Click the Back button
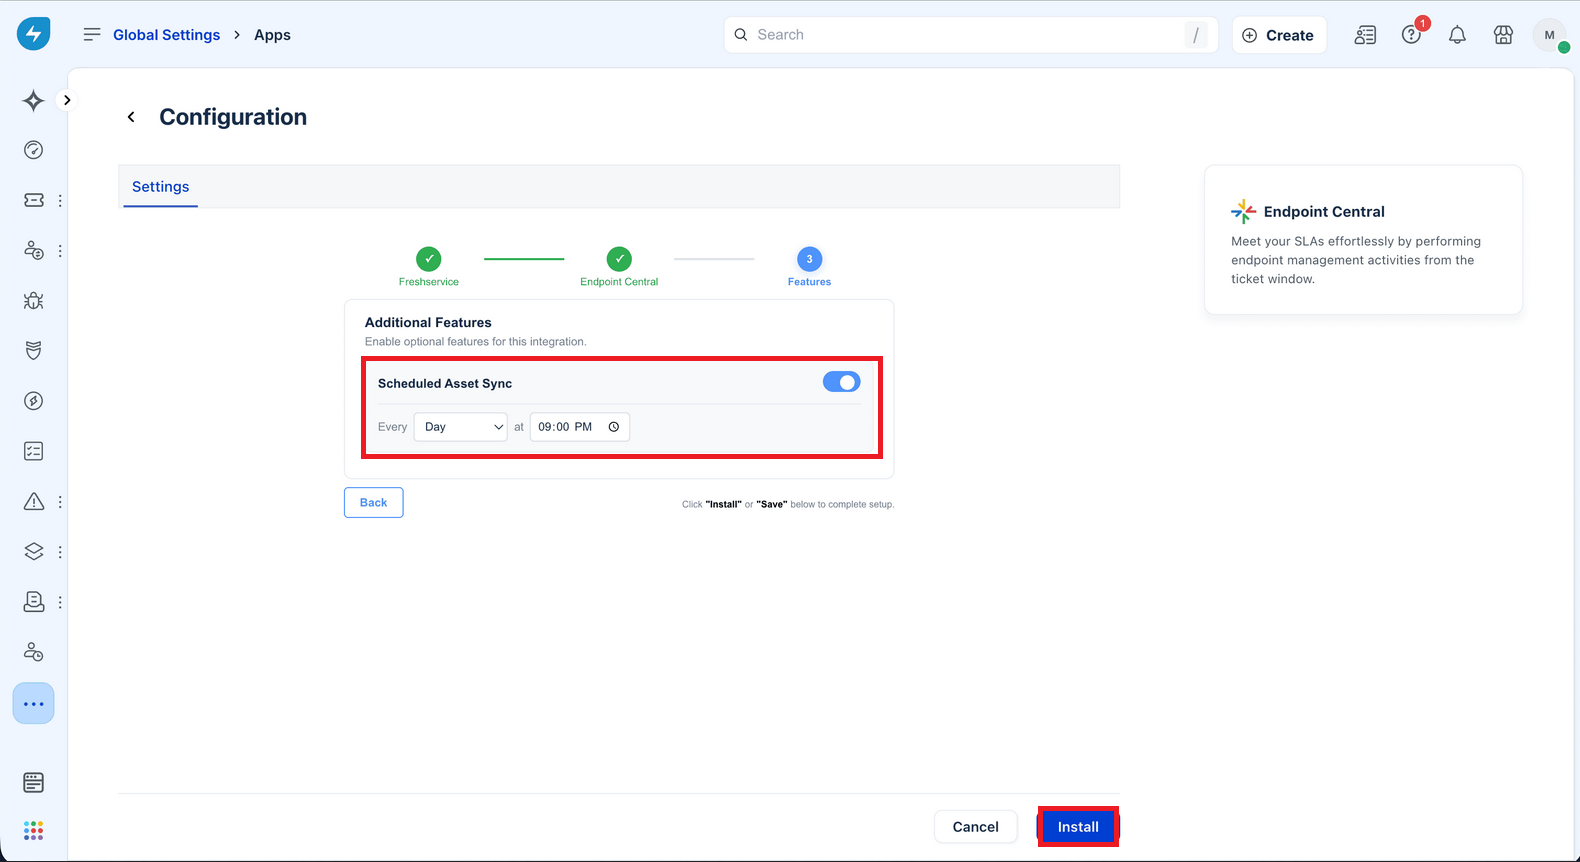The width and height of the screenshot is (1580, 862). pyautogui.click(x=373, y=503)
